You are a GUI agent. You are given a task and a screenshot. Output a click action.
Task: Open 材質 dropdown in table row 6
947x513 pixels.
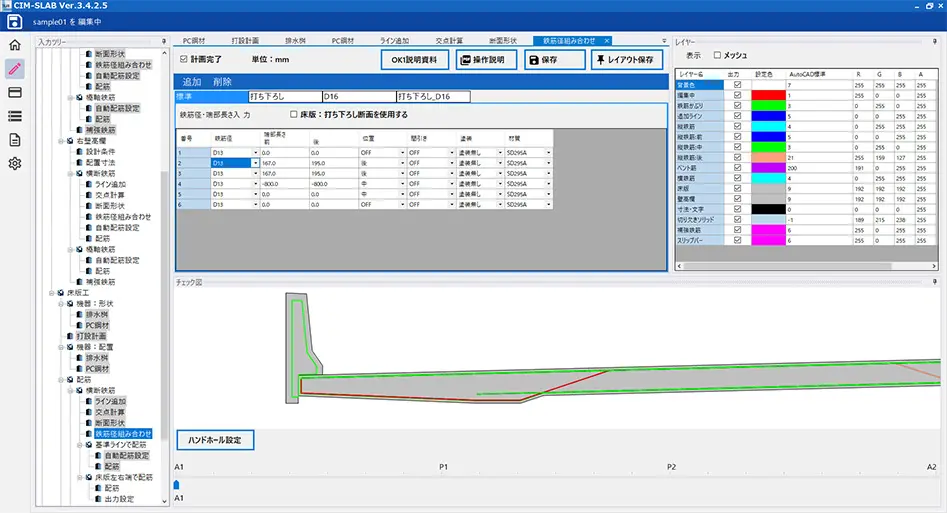[548, 204]
